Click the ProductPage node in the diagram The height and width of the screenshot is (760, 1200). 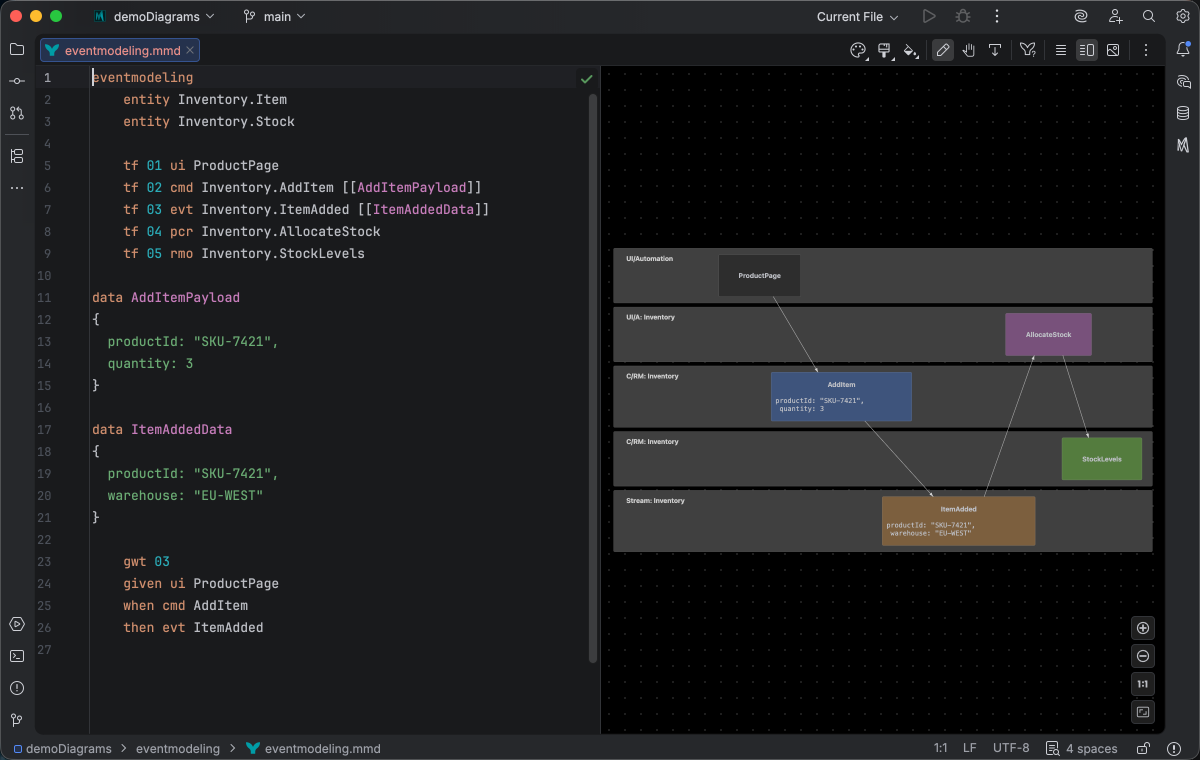759,275
